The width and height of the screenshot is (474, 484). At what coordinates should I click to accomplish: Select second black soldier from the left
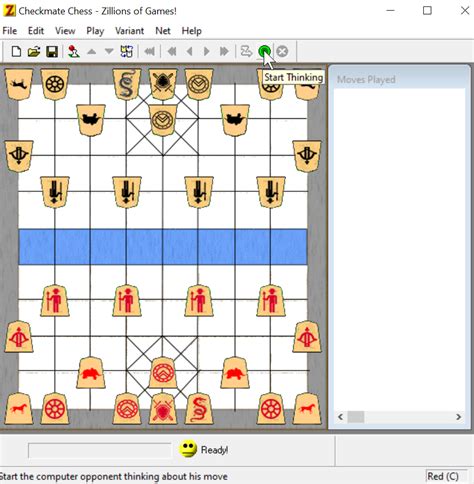(x=127, y=192)
